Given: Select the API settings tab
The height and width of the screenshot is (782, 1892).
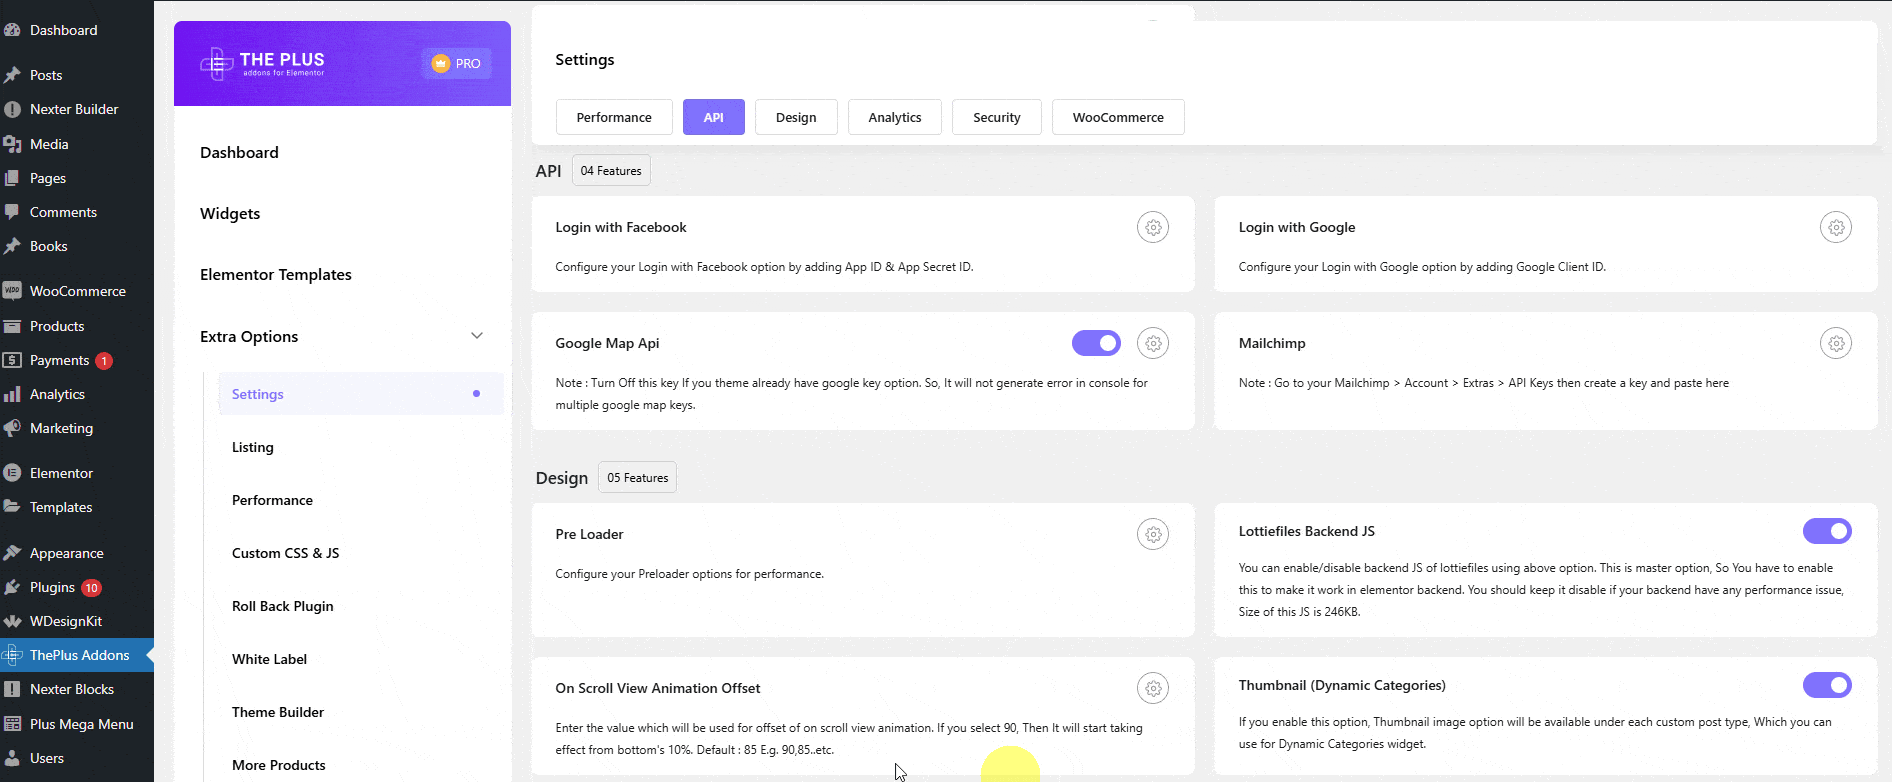Looking at the screenshot, I should (714, 117).
